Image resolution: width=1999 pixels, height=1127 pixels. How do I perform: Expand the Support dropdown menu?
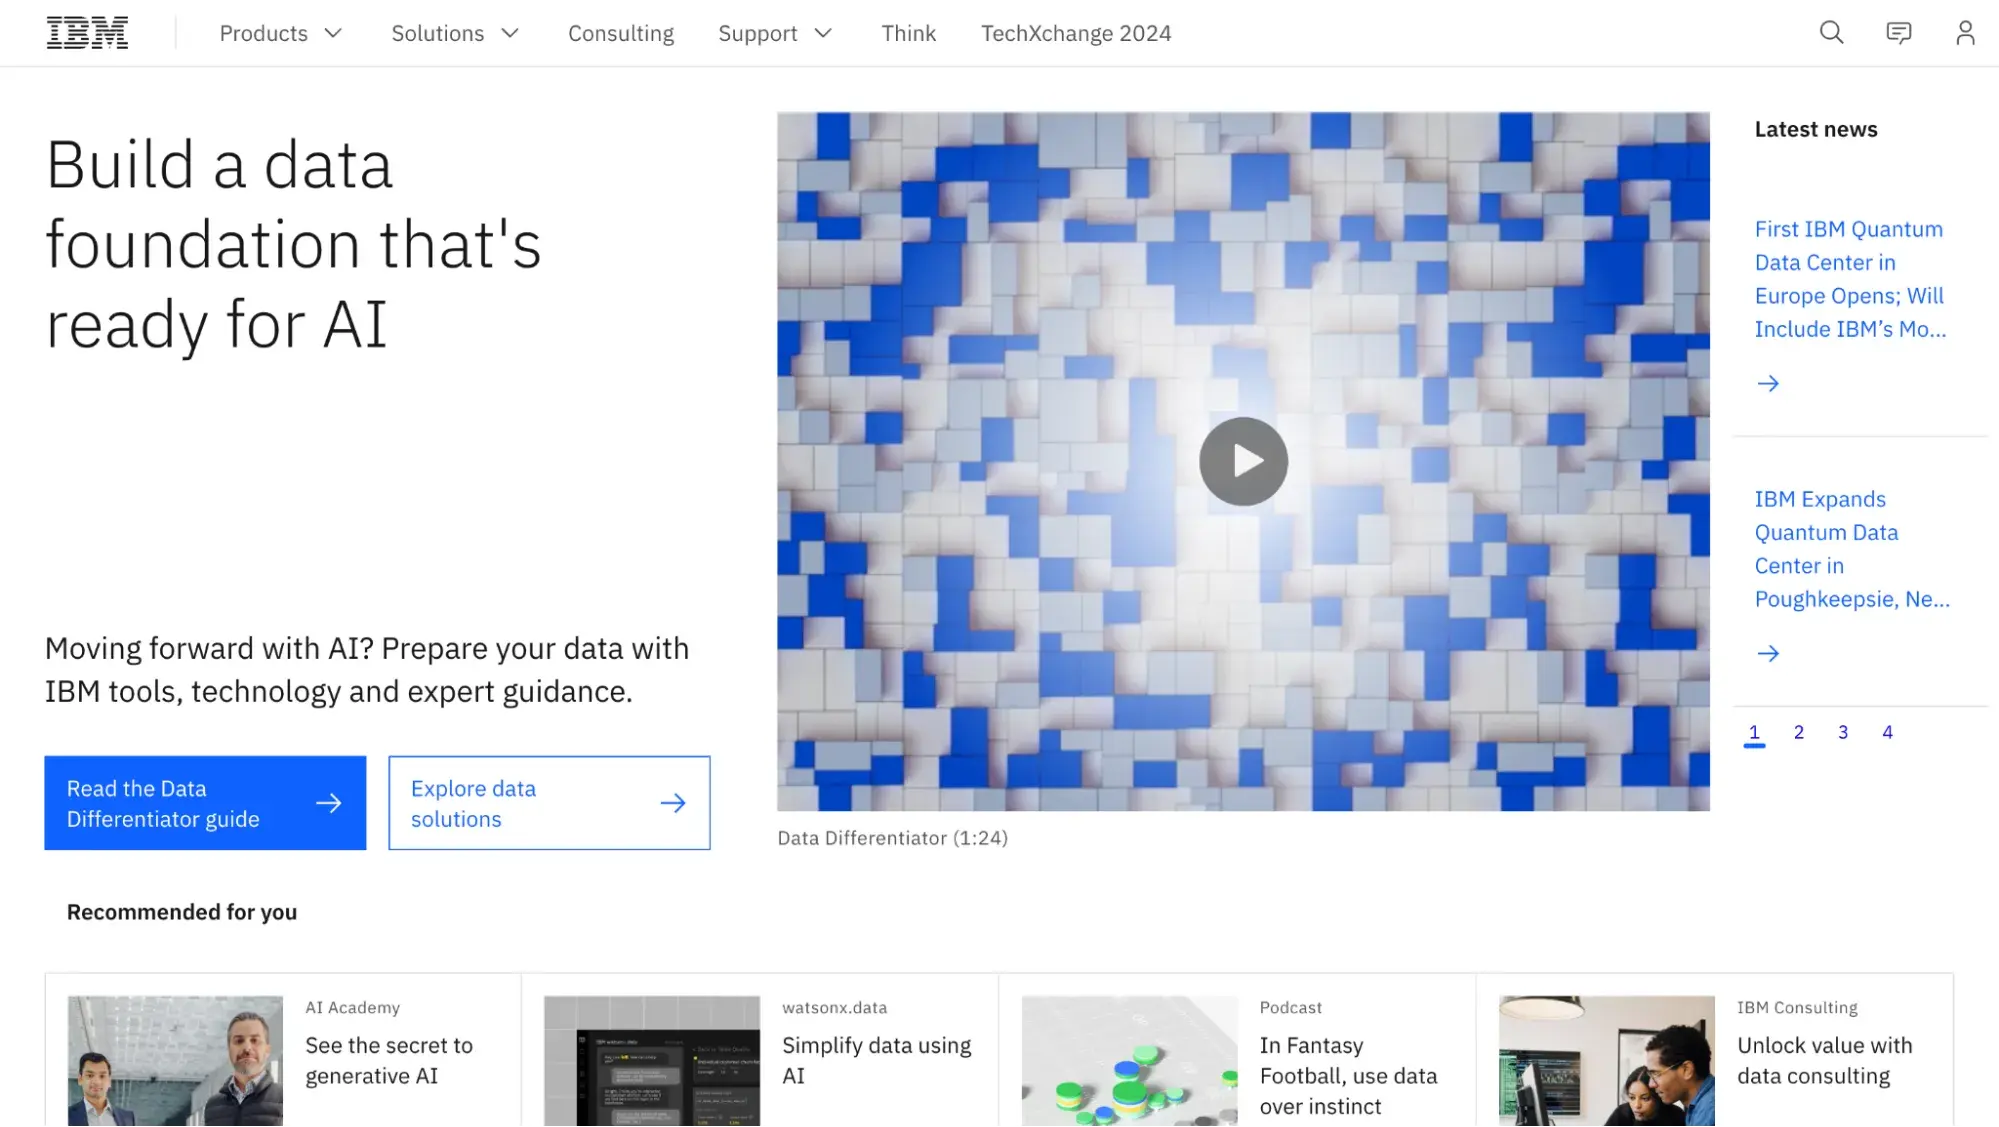point(776,32)
